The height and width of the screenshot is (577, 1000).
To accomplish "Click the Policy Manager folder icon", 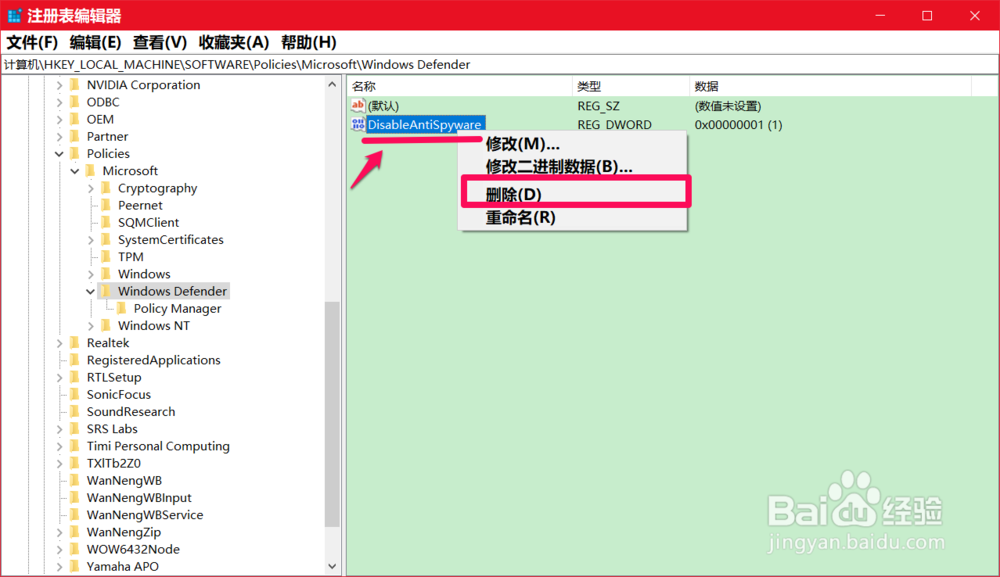I will pos(123,308).
